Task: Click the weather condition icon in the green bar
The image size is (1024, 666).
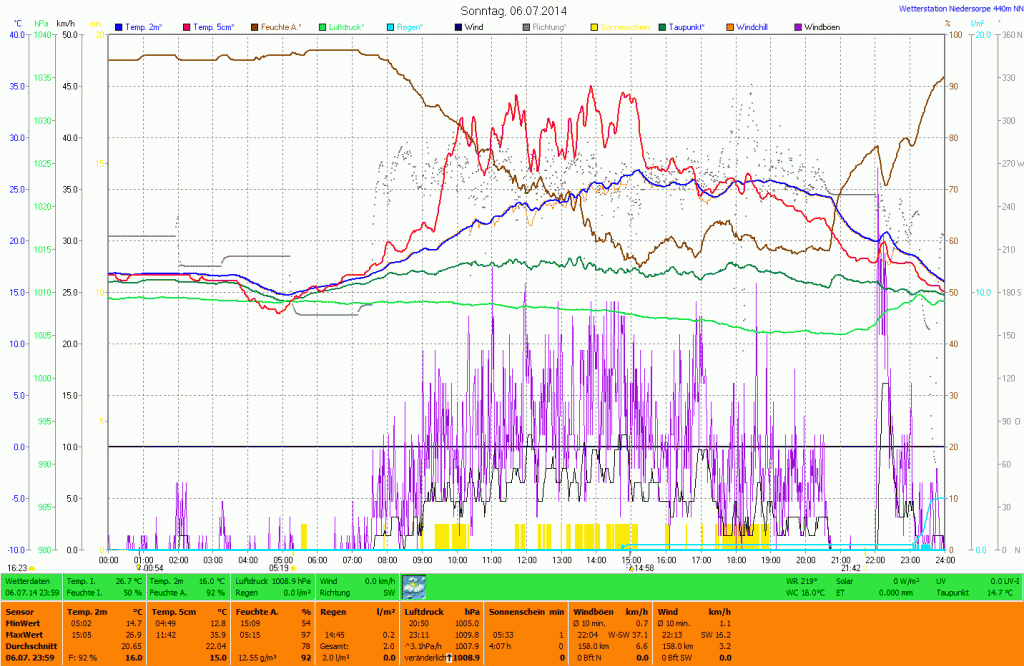Action: tap(414, 586)
